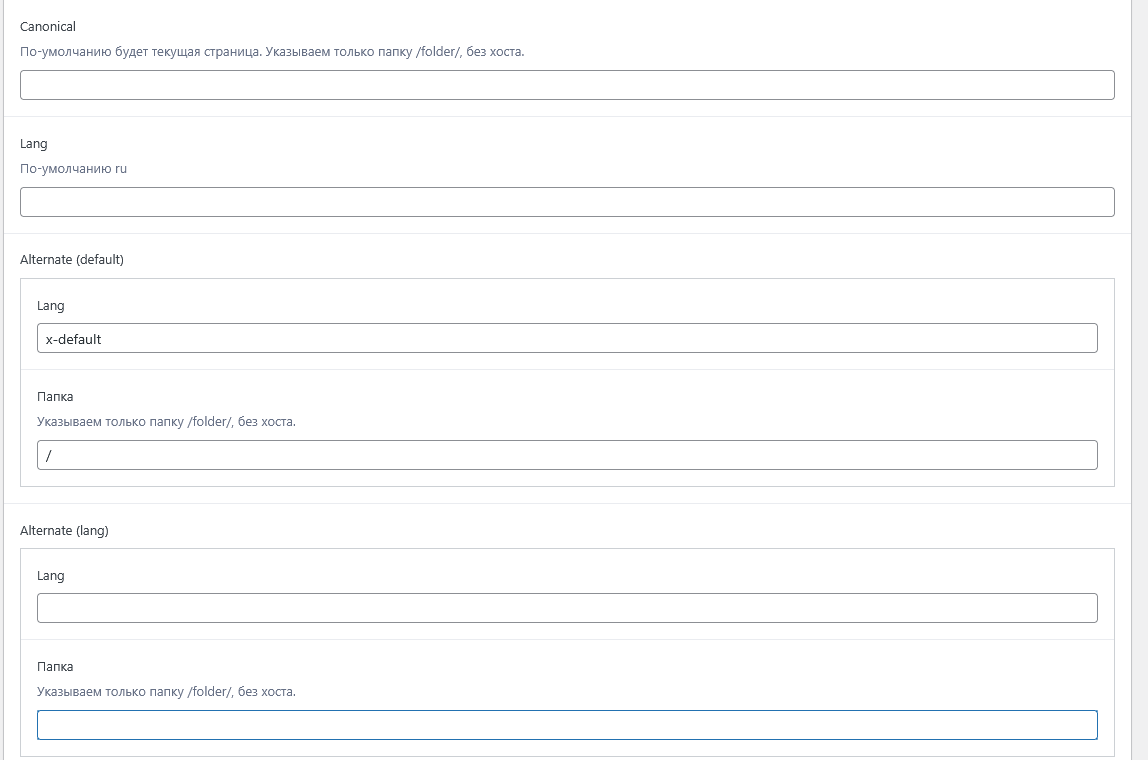The height and width of the screenshot is (760, 1148).
Task: Focus the top-level Lang input field
Action: 567,202
